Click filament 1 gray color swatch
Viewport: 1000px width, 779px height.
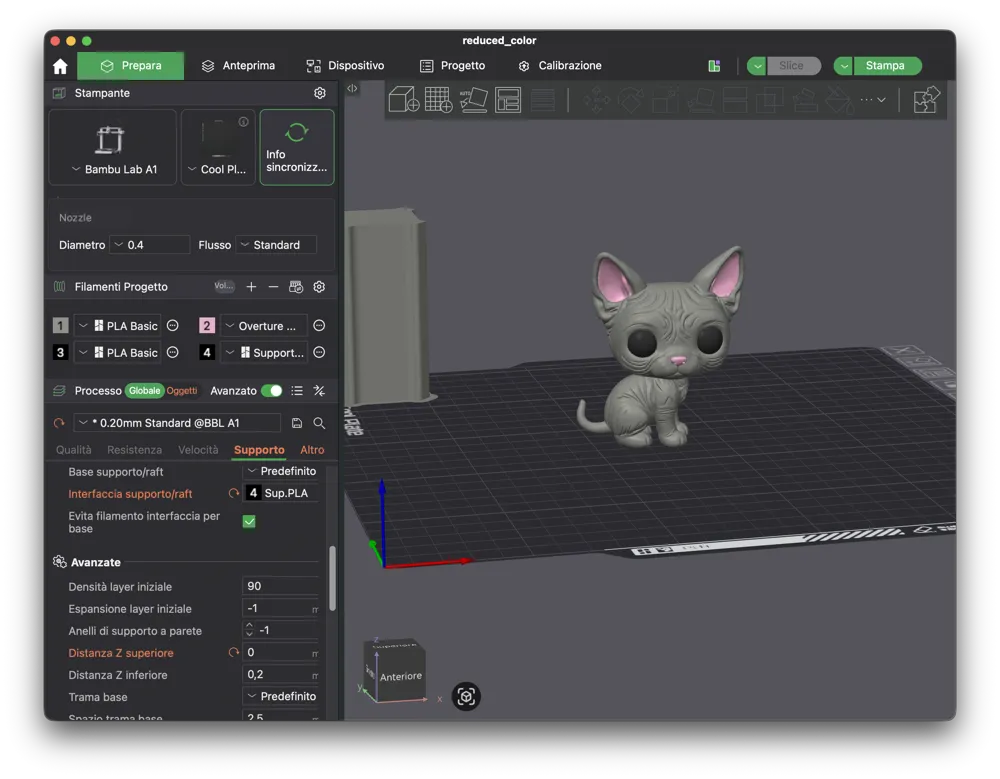pos(60,326)
